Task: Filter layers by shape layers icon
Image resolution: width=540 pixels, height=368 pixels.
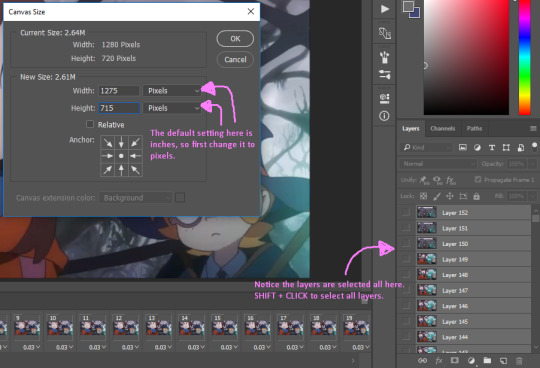Action: pos(506,147)
